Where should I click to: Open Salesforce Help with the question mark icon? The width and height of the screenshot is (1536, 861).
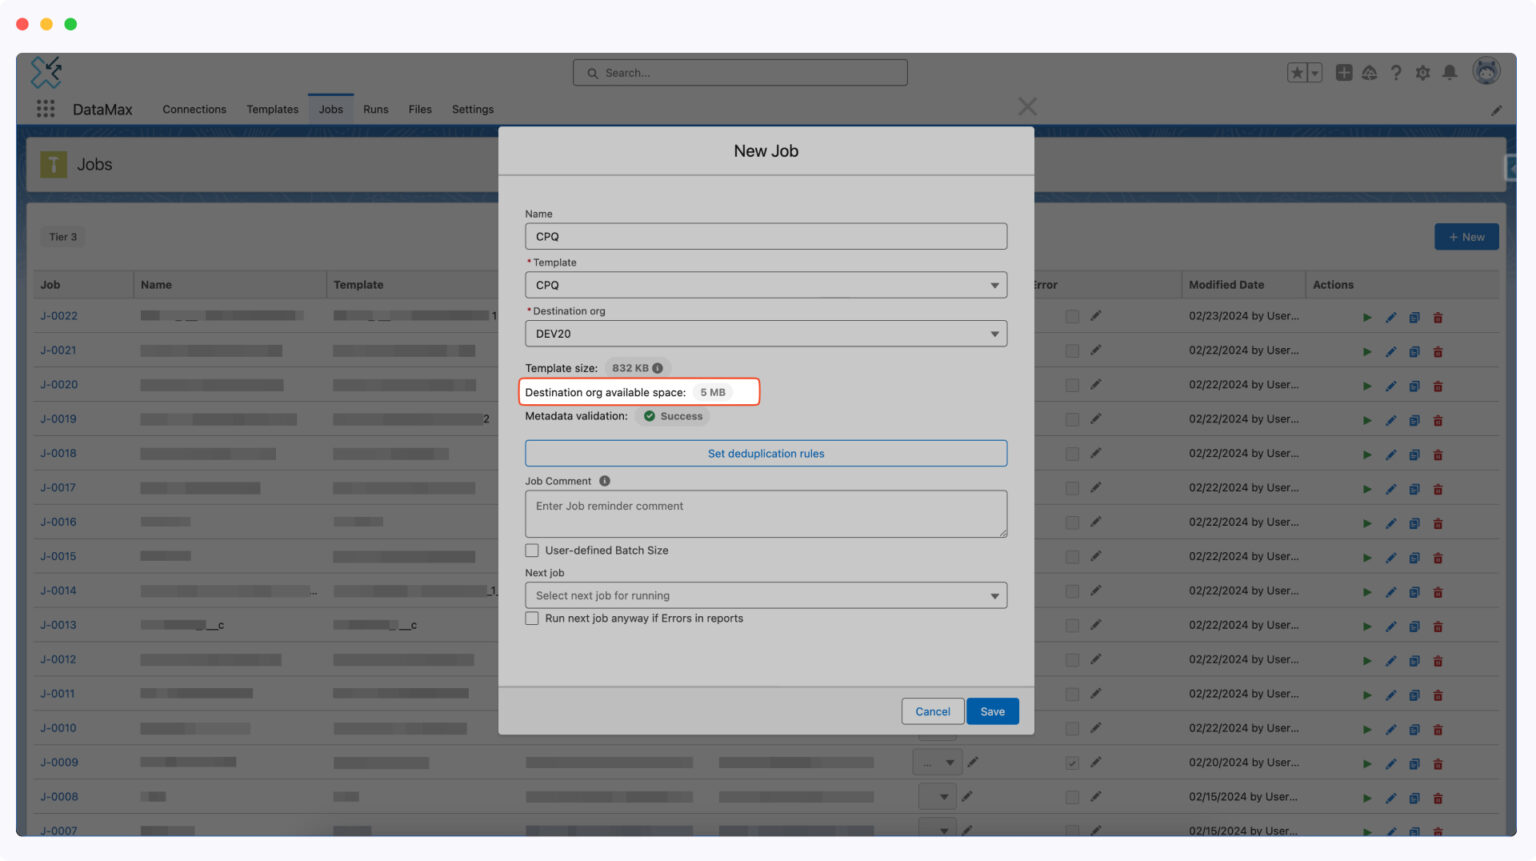pyautogui.click(x=1396, y=72)
